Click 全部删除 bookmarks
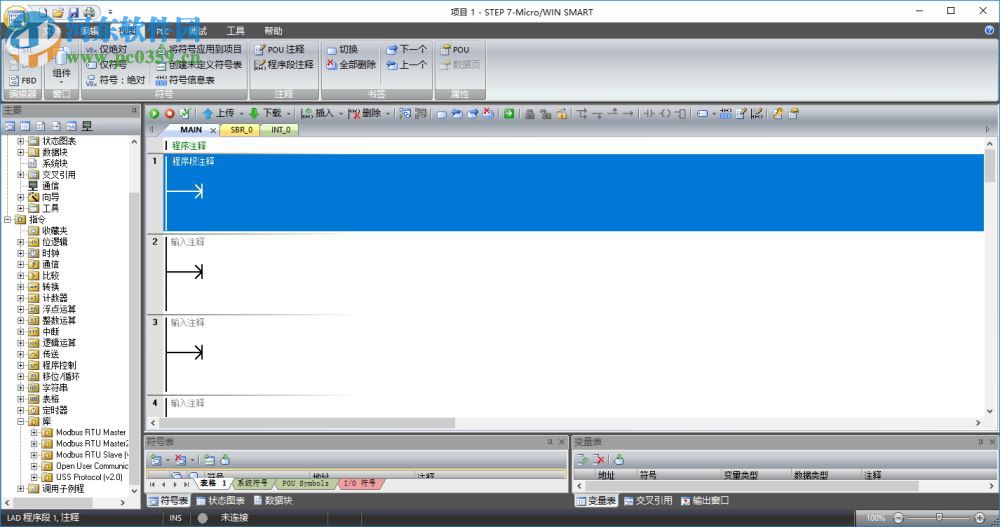 click(x=351, y=64)
